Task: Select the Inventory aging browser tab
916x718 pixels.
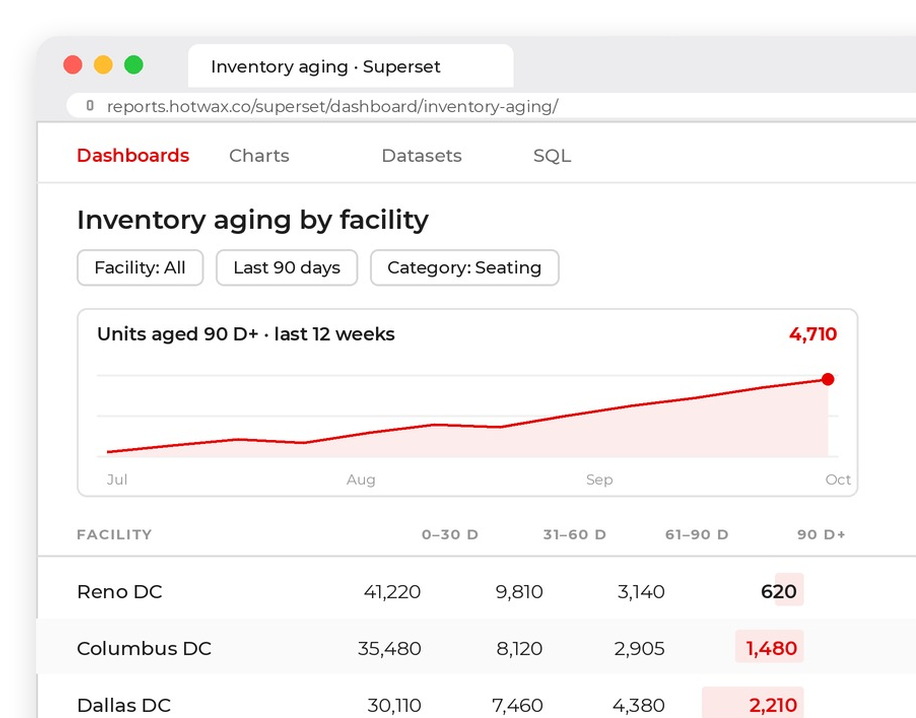Action: [x=351, y=66]
